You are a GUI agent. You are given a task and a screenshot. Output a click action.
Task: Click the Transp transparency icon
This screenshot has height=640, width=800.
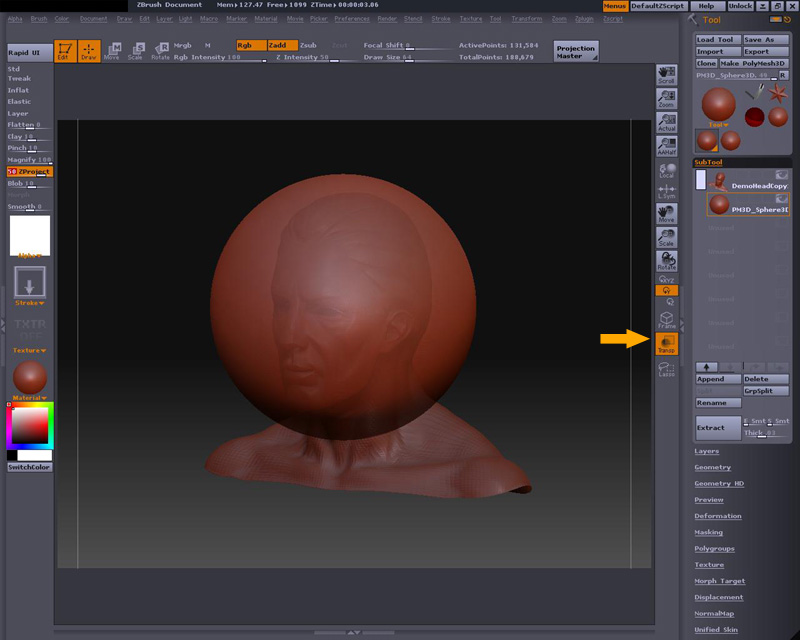[666, 344]
